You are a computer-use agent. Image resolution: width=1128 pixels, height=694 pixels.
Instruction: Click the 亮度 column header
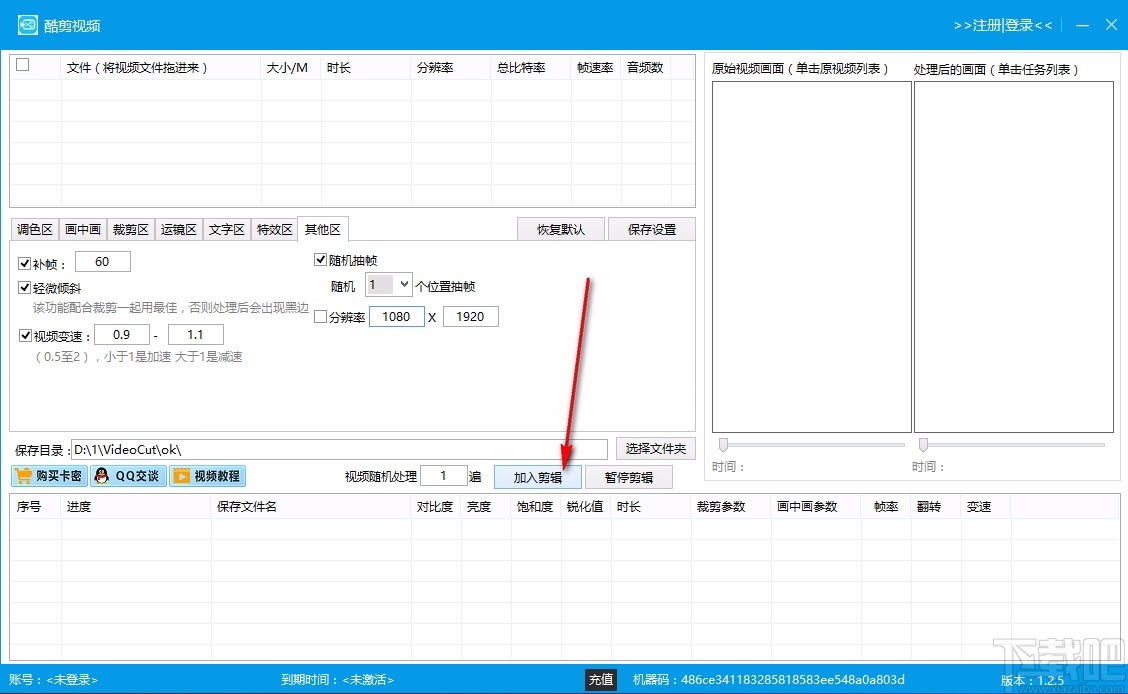[x=486, y=506]
